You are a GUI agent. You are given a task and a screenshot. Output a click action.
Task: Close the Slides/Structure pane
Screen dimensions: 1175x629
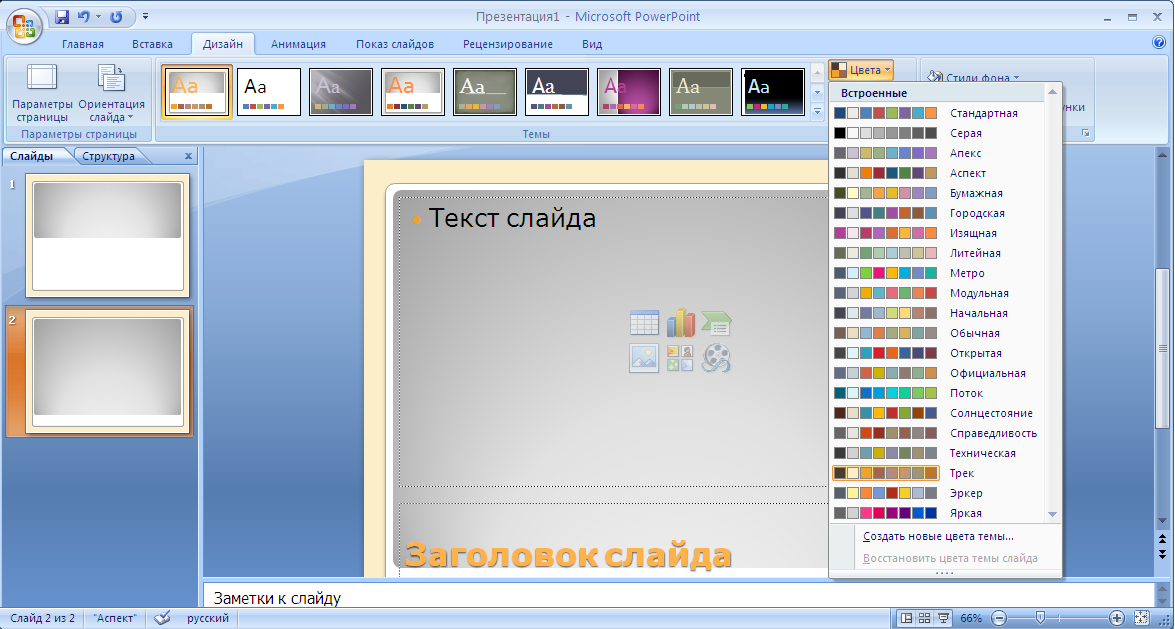click(x=188, y=157)
